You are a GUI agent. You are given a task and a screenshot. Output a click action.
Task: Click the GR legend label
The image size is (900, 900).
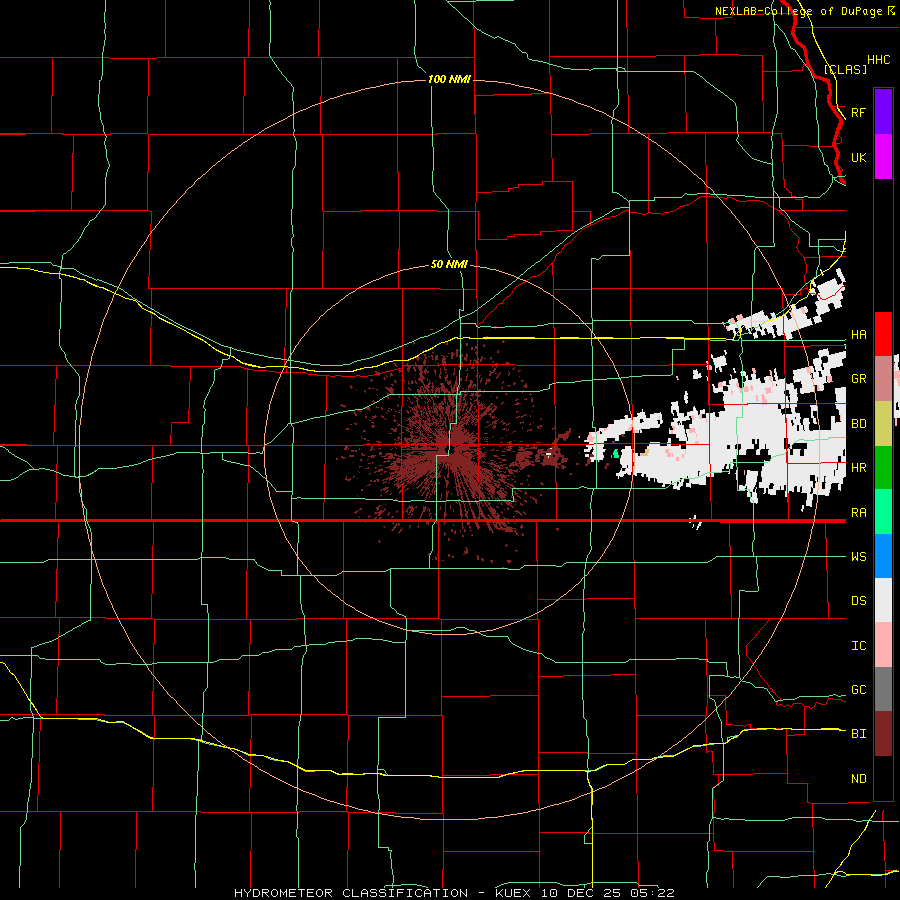click(x=859, y=379)
